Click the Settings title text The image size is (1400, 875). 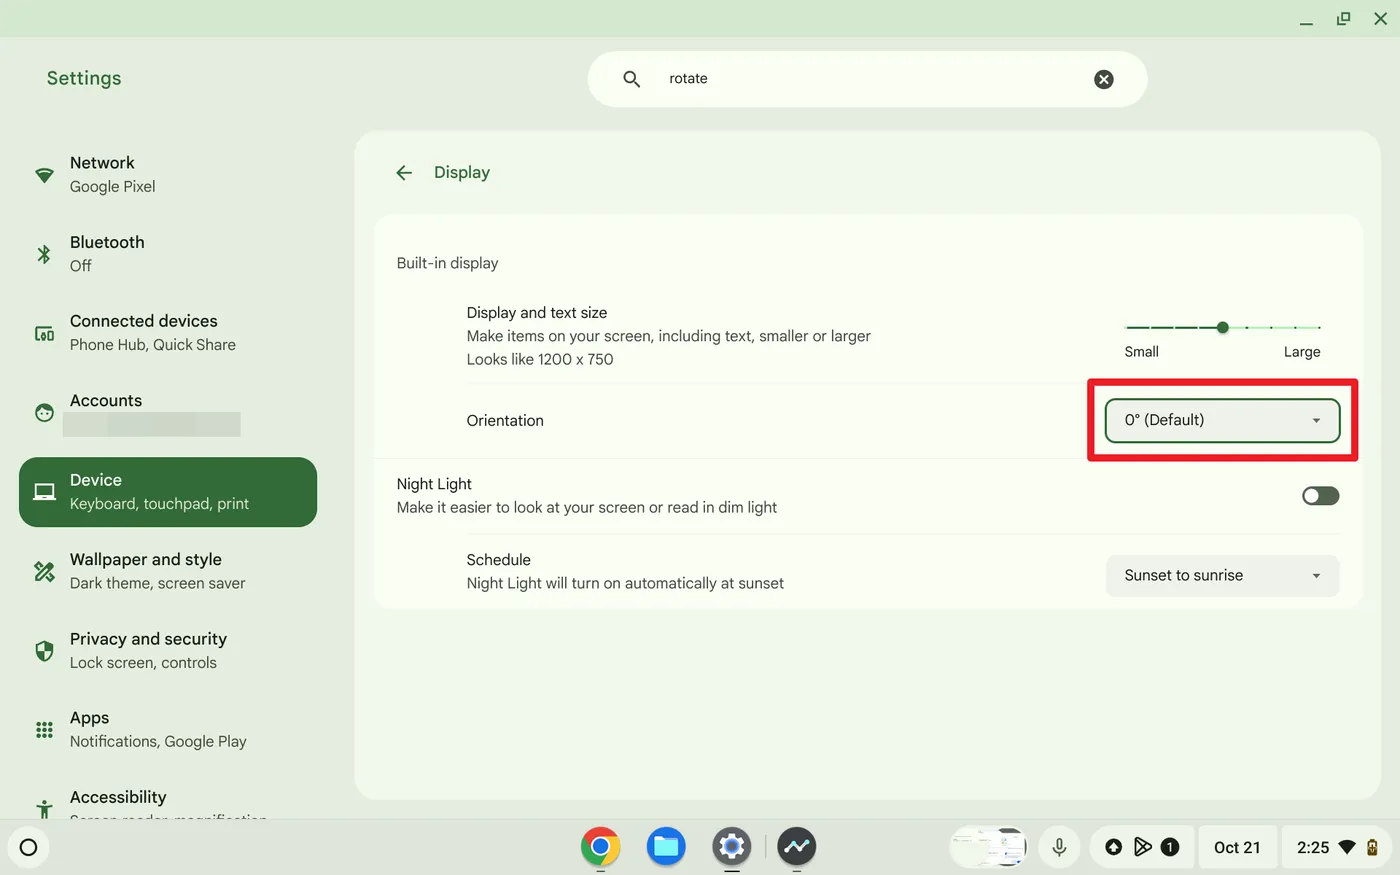click(x=84, y=78)
